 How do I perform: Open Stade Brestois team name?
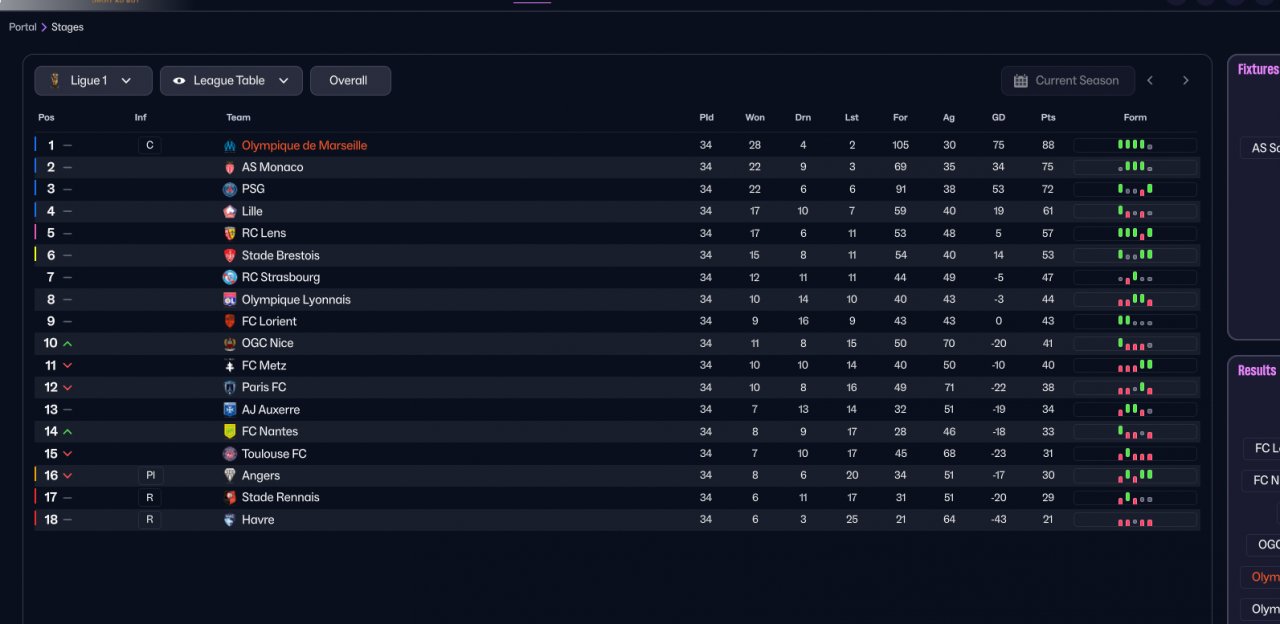point(281,256)
